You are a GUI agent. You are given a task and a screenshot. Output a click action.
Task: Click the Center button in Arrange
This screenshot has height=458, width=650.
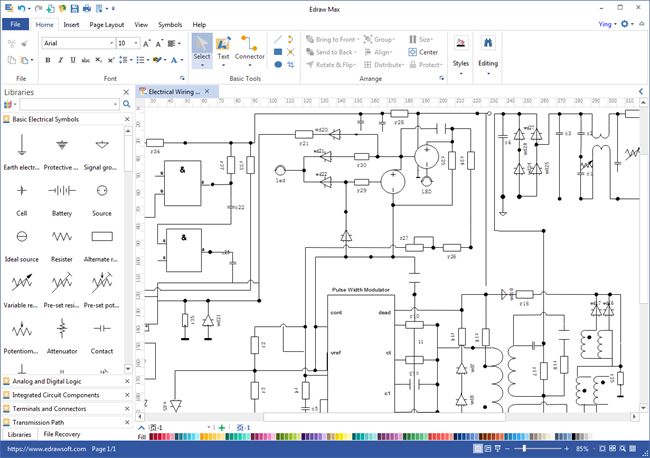coord(423,52)
